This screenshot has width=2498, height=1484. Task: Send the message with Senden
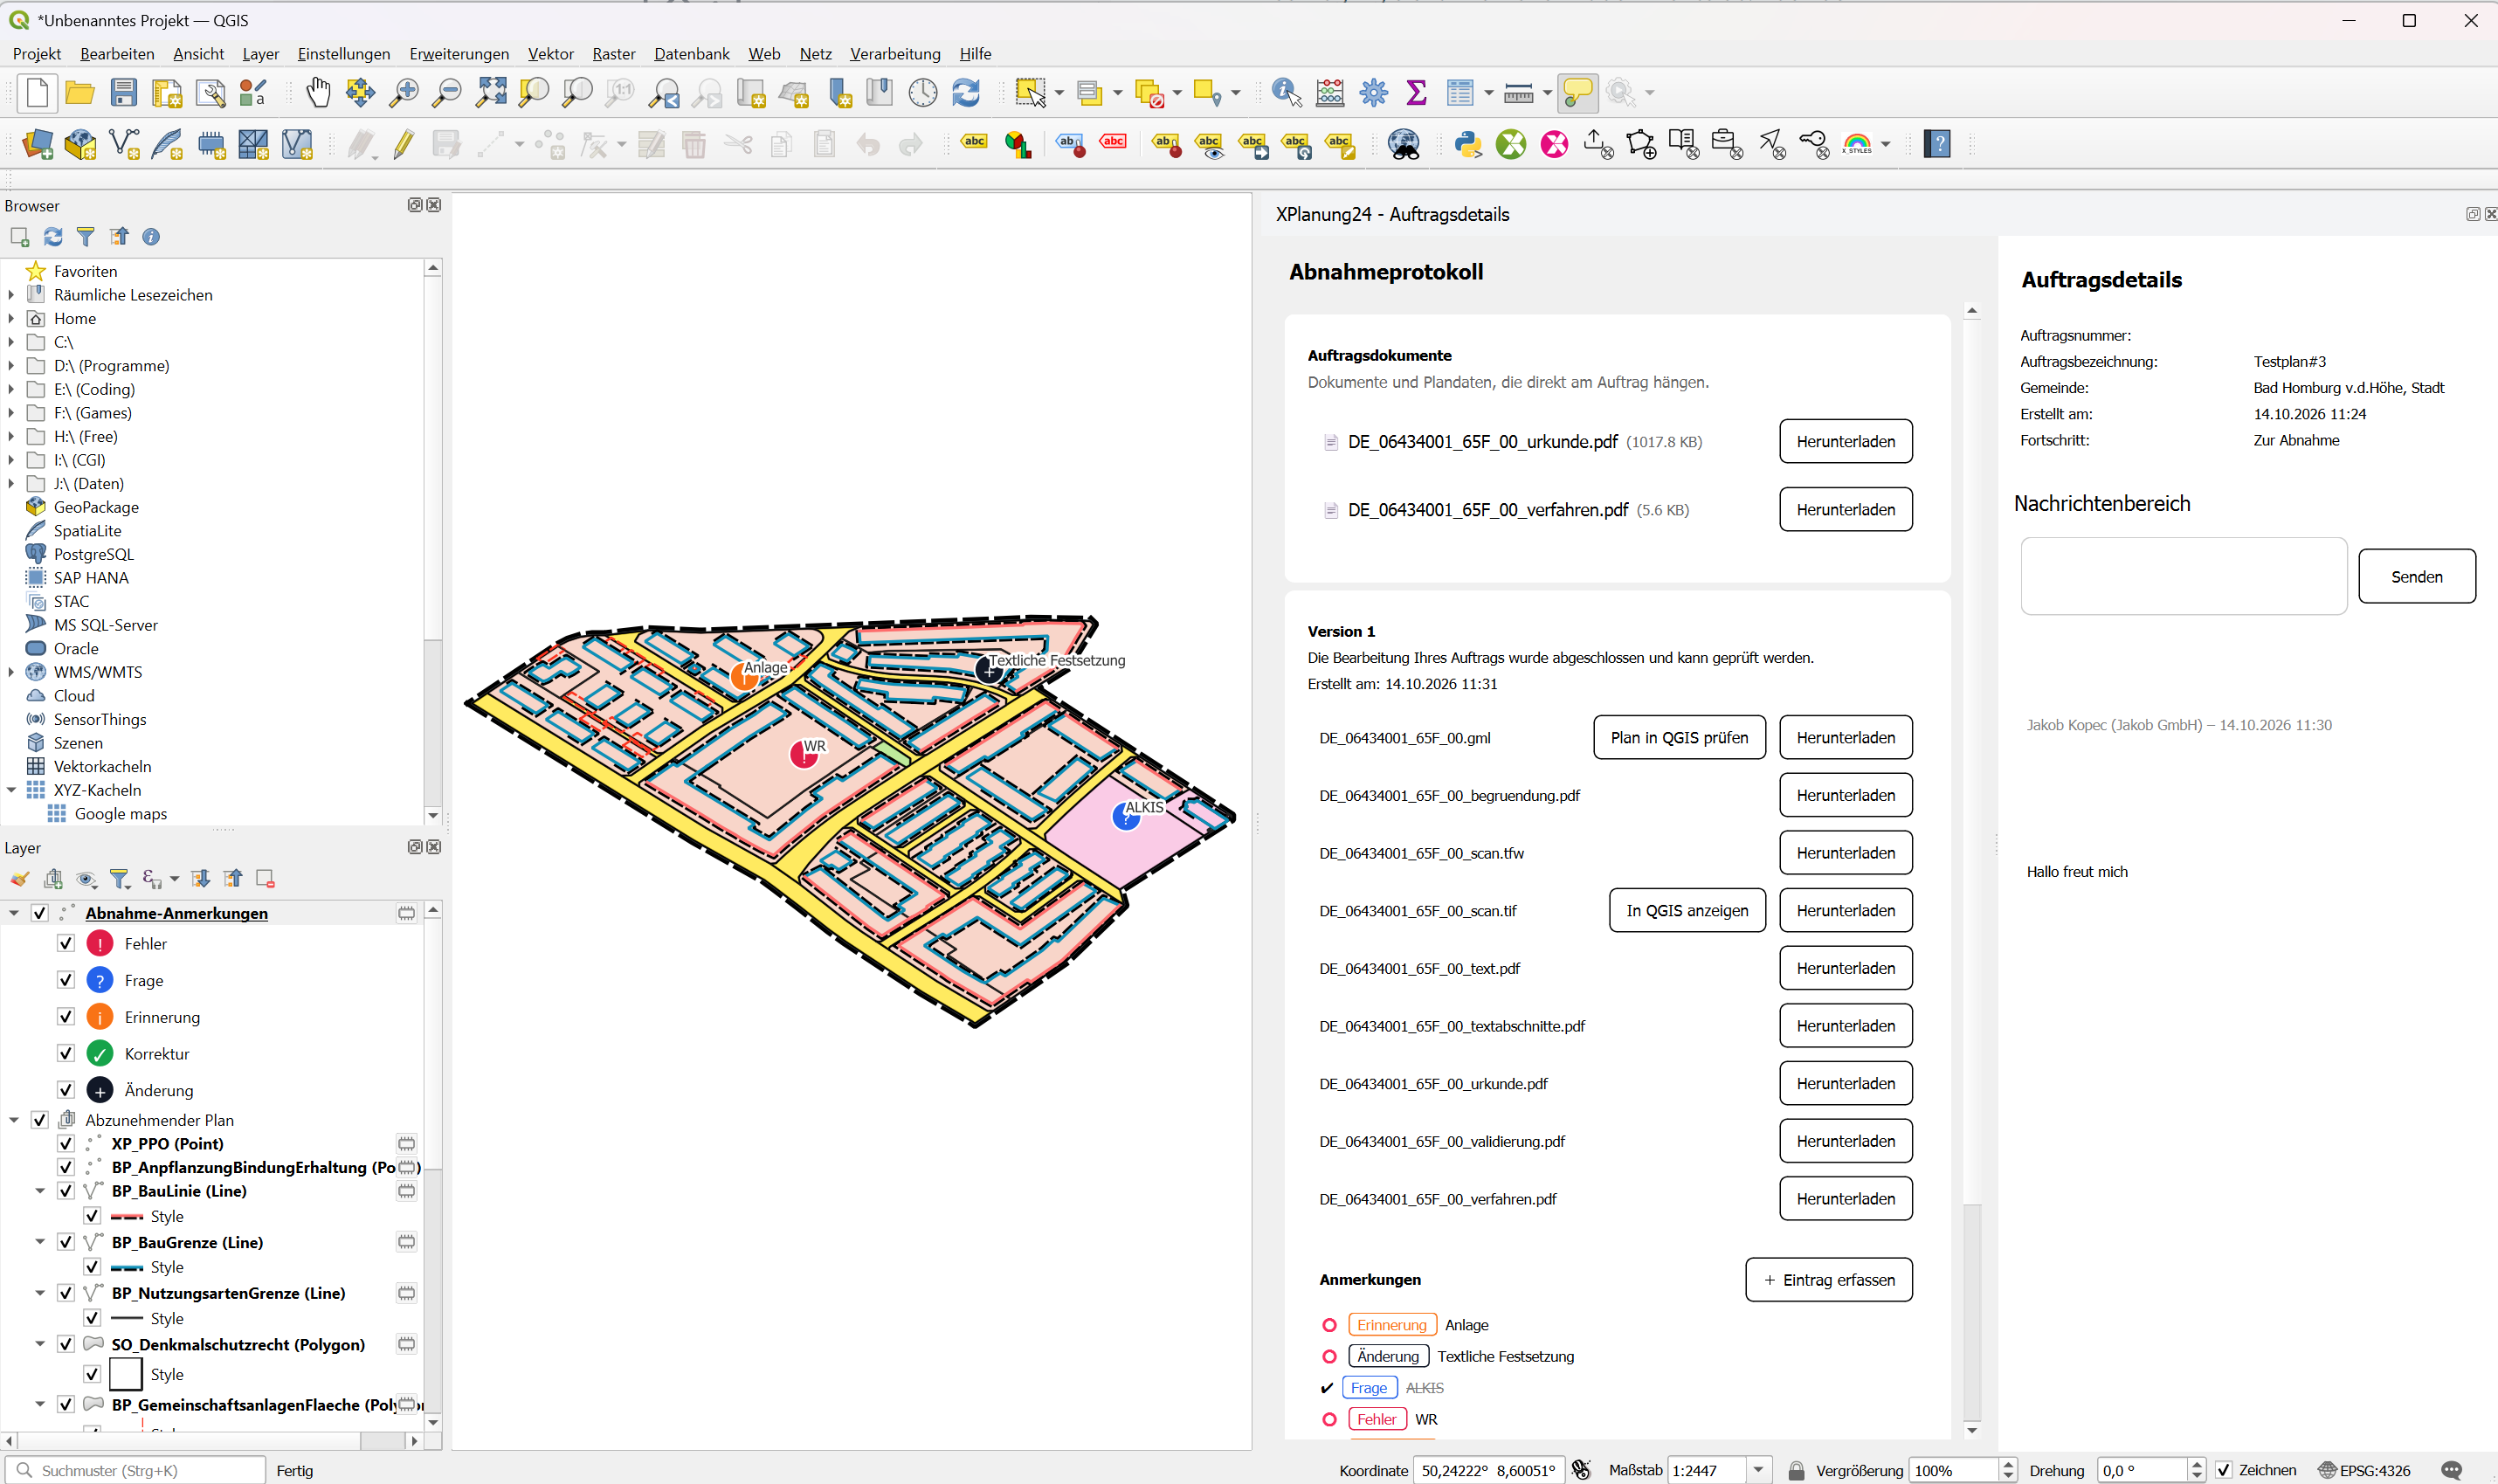2417,577
